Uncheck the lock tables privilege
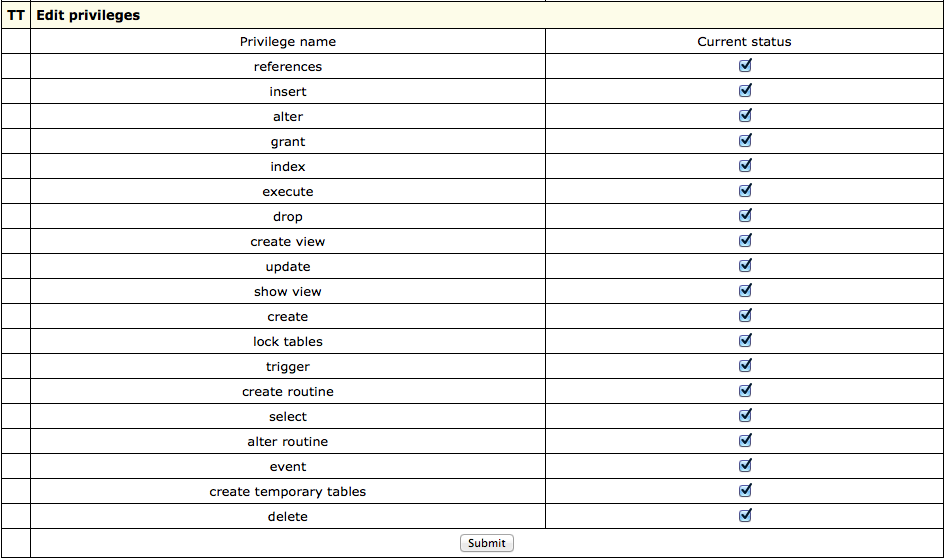 (745, 341)
